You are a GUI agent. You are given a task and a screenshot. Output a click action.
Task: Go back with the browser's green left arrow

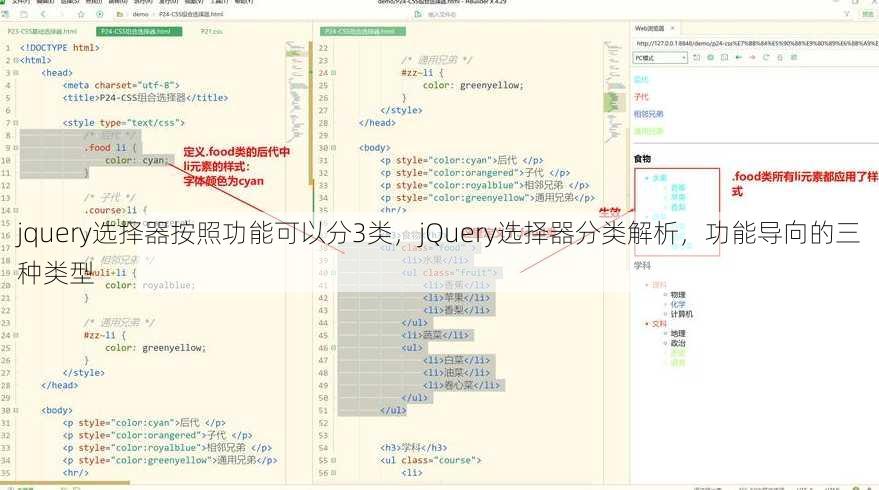tap(738, 58)
